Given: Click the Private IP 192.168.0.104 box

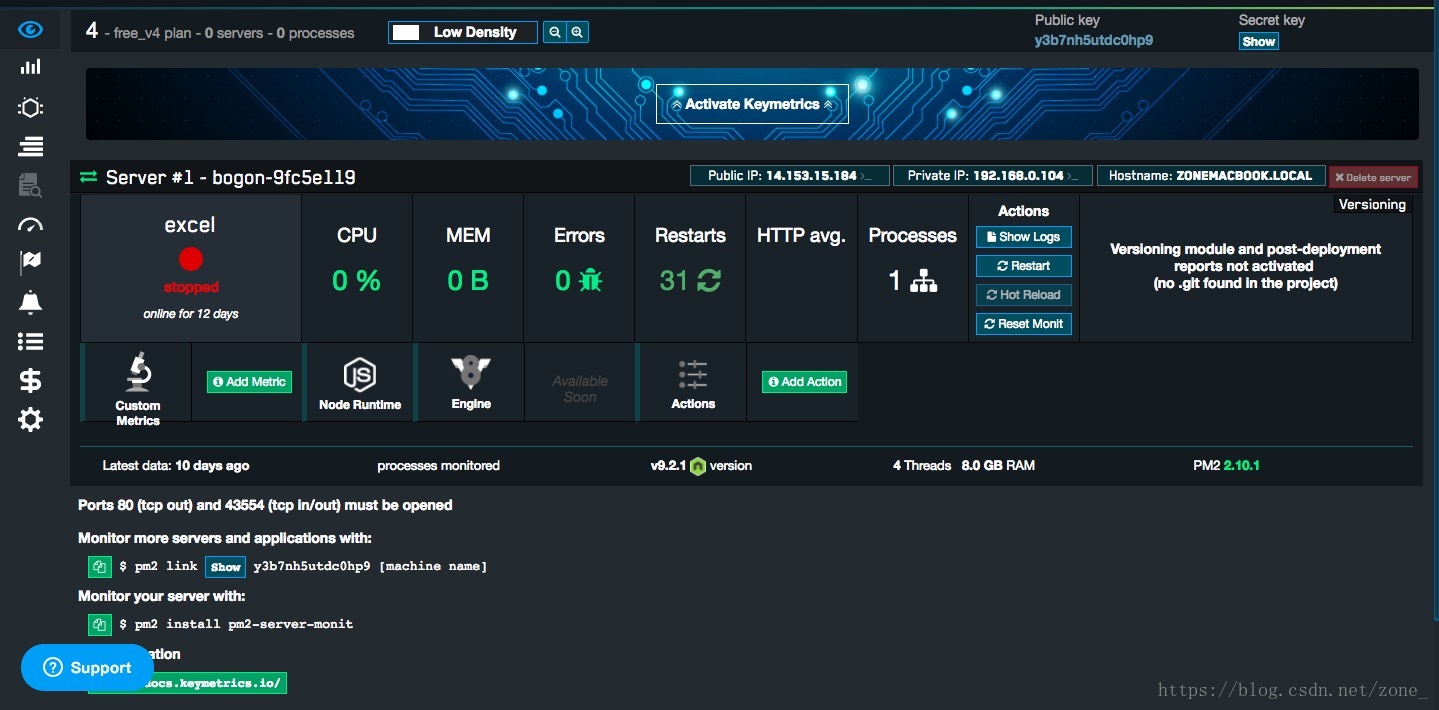Looking at the screenshot, I should [x=993, y=176].
